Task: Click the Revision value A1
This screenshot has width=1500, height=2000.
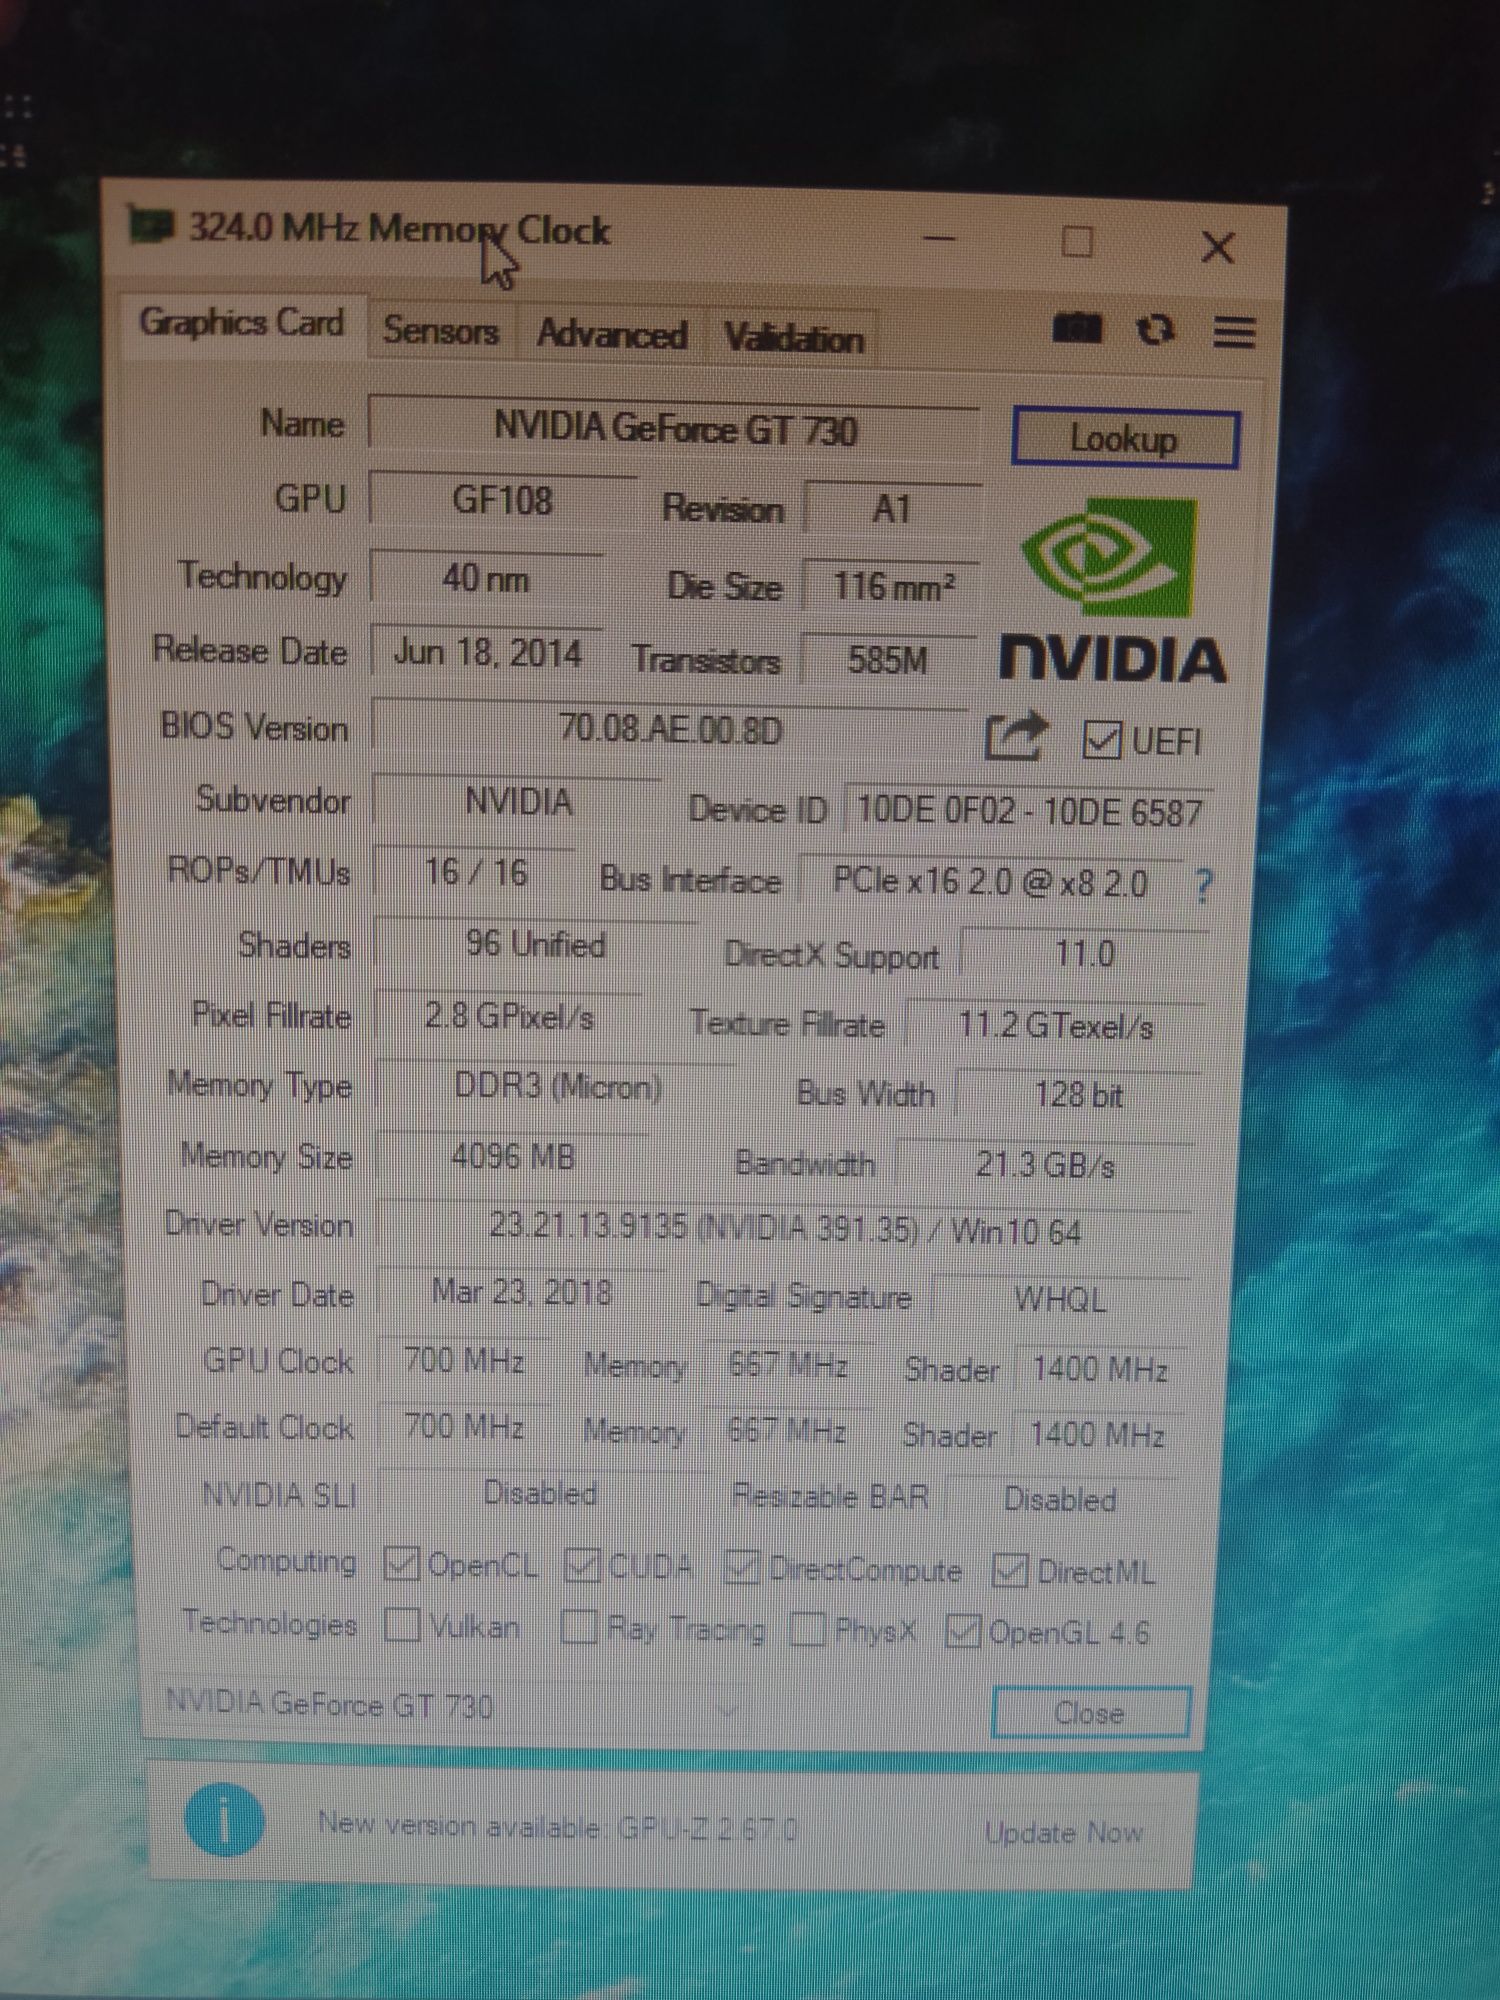Action: 892,510
